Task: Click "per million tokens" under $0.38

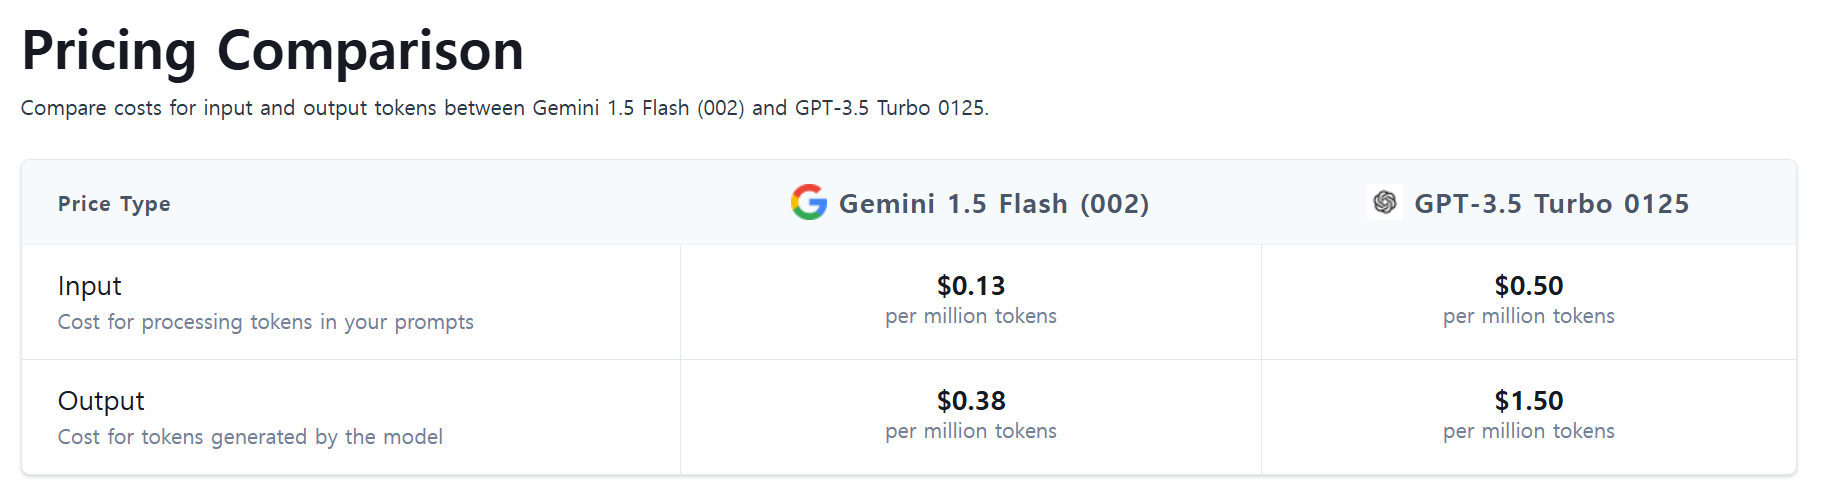Action: 970,431
